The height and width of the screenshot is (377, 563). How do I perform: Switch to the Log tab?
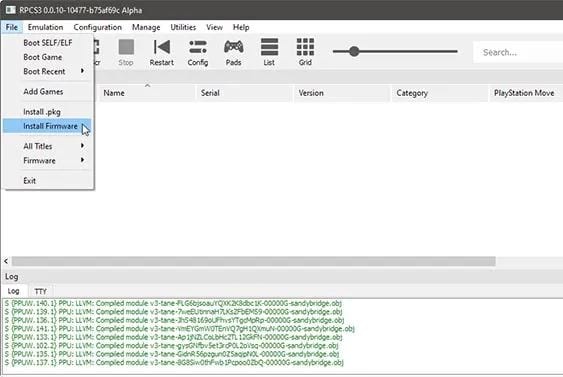pos(14,291)
